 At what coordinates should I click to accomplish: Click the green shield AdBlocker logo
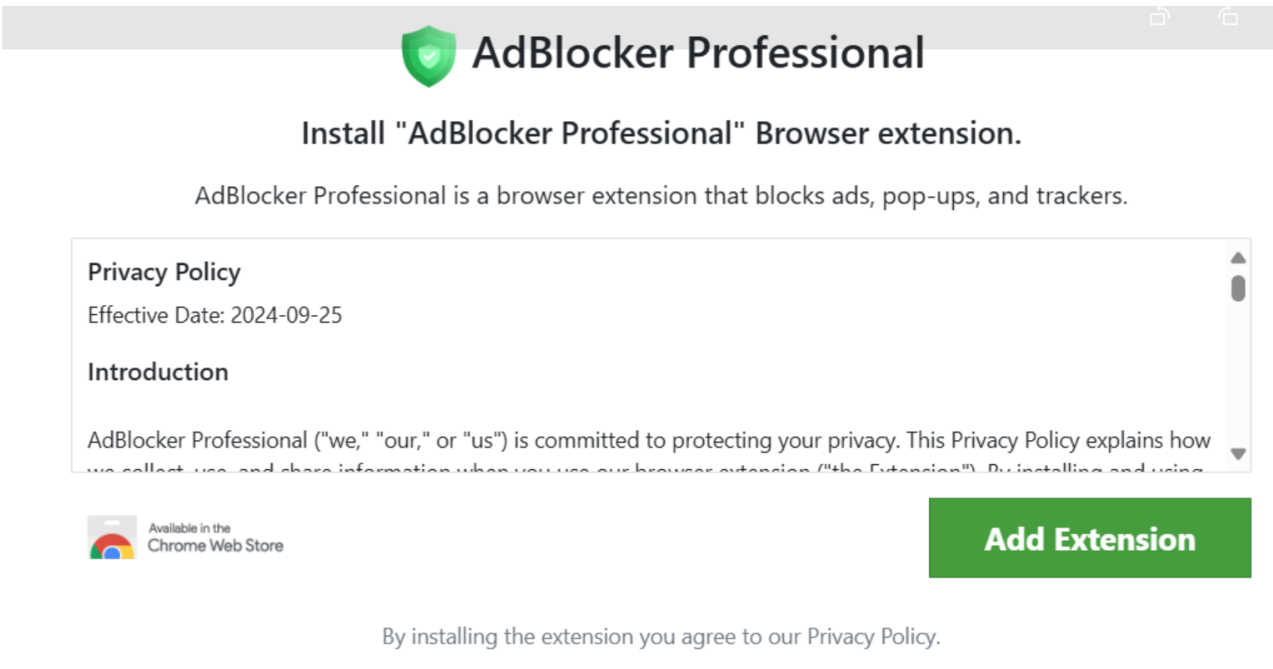click(428, 56)
